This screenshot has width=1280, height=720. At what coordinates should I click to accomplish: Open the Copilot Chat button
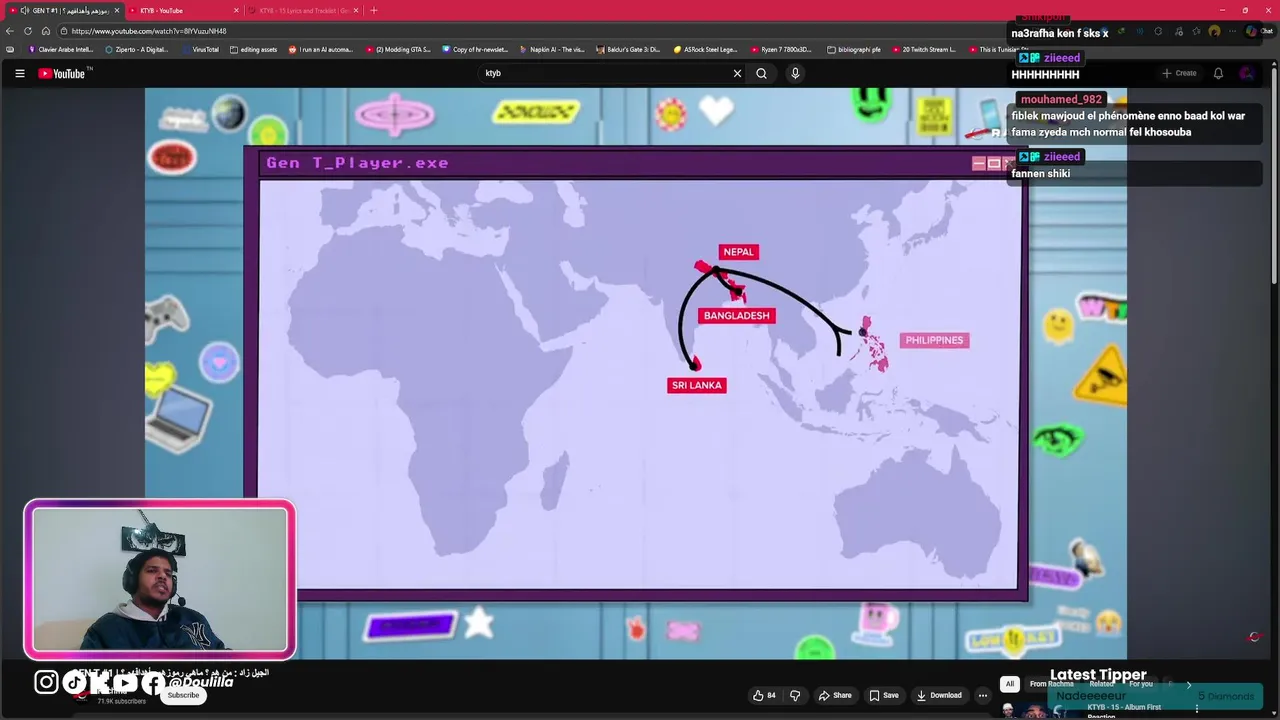[1259, 31]
